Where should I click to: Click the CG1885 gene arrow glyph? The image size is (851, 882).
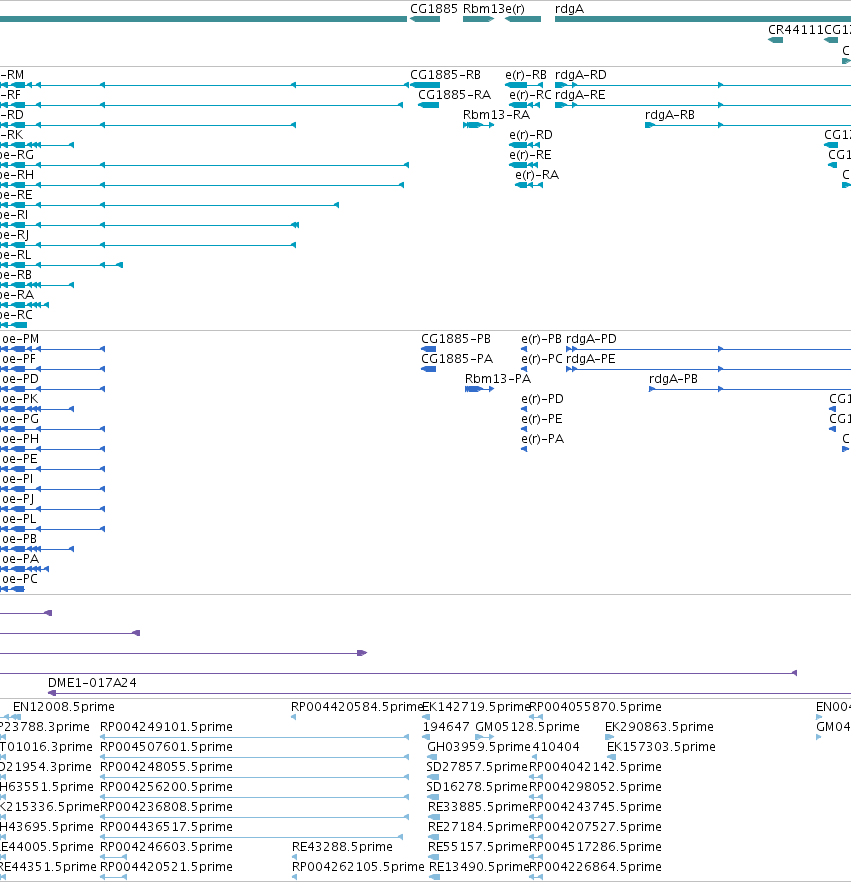425,19
